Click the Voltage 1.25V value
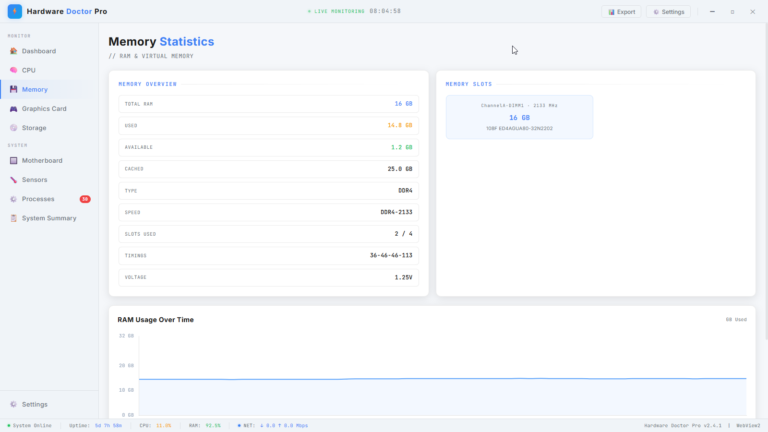The height and width of the screenshot is (432, 768). point(404,277)
